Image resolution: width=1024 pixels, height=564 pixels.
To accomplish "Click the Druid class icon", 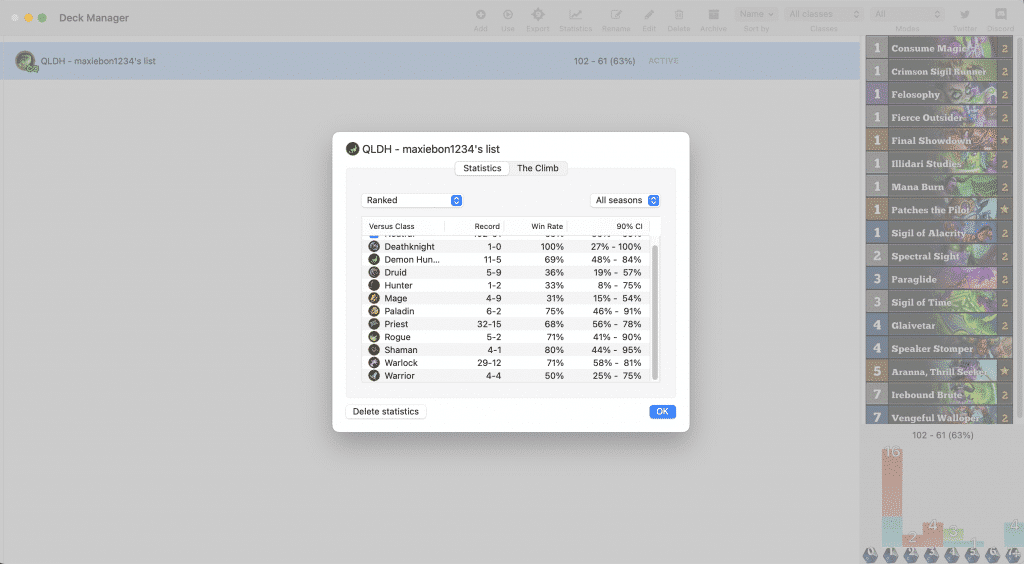I will pos(374,272).
